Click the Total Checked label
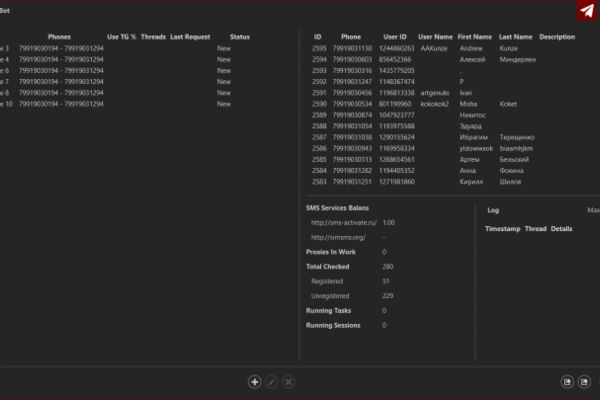Viewport: 600px width, 400px height. click(x=328, y=266)
